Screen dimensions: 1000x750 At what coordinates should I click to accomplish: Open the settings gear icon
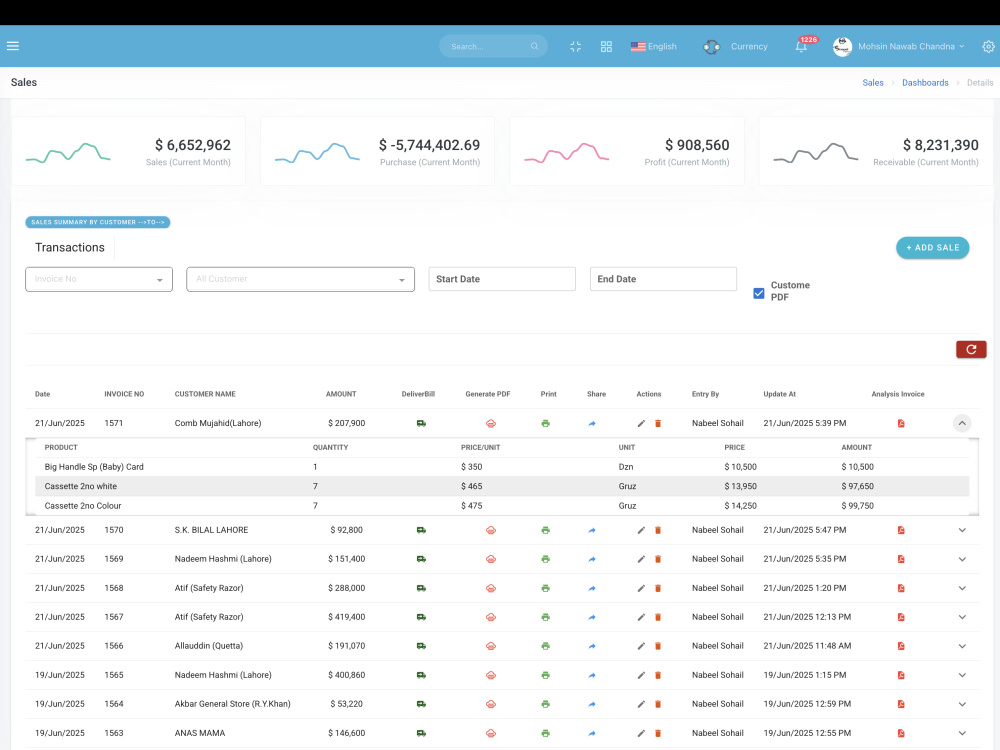pyautogui.click(x=988, y=47)
